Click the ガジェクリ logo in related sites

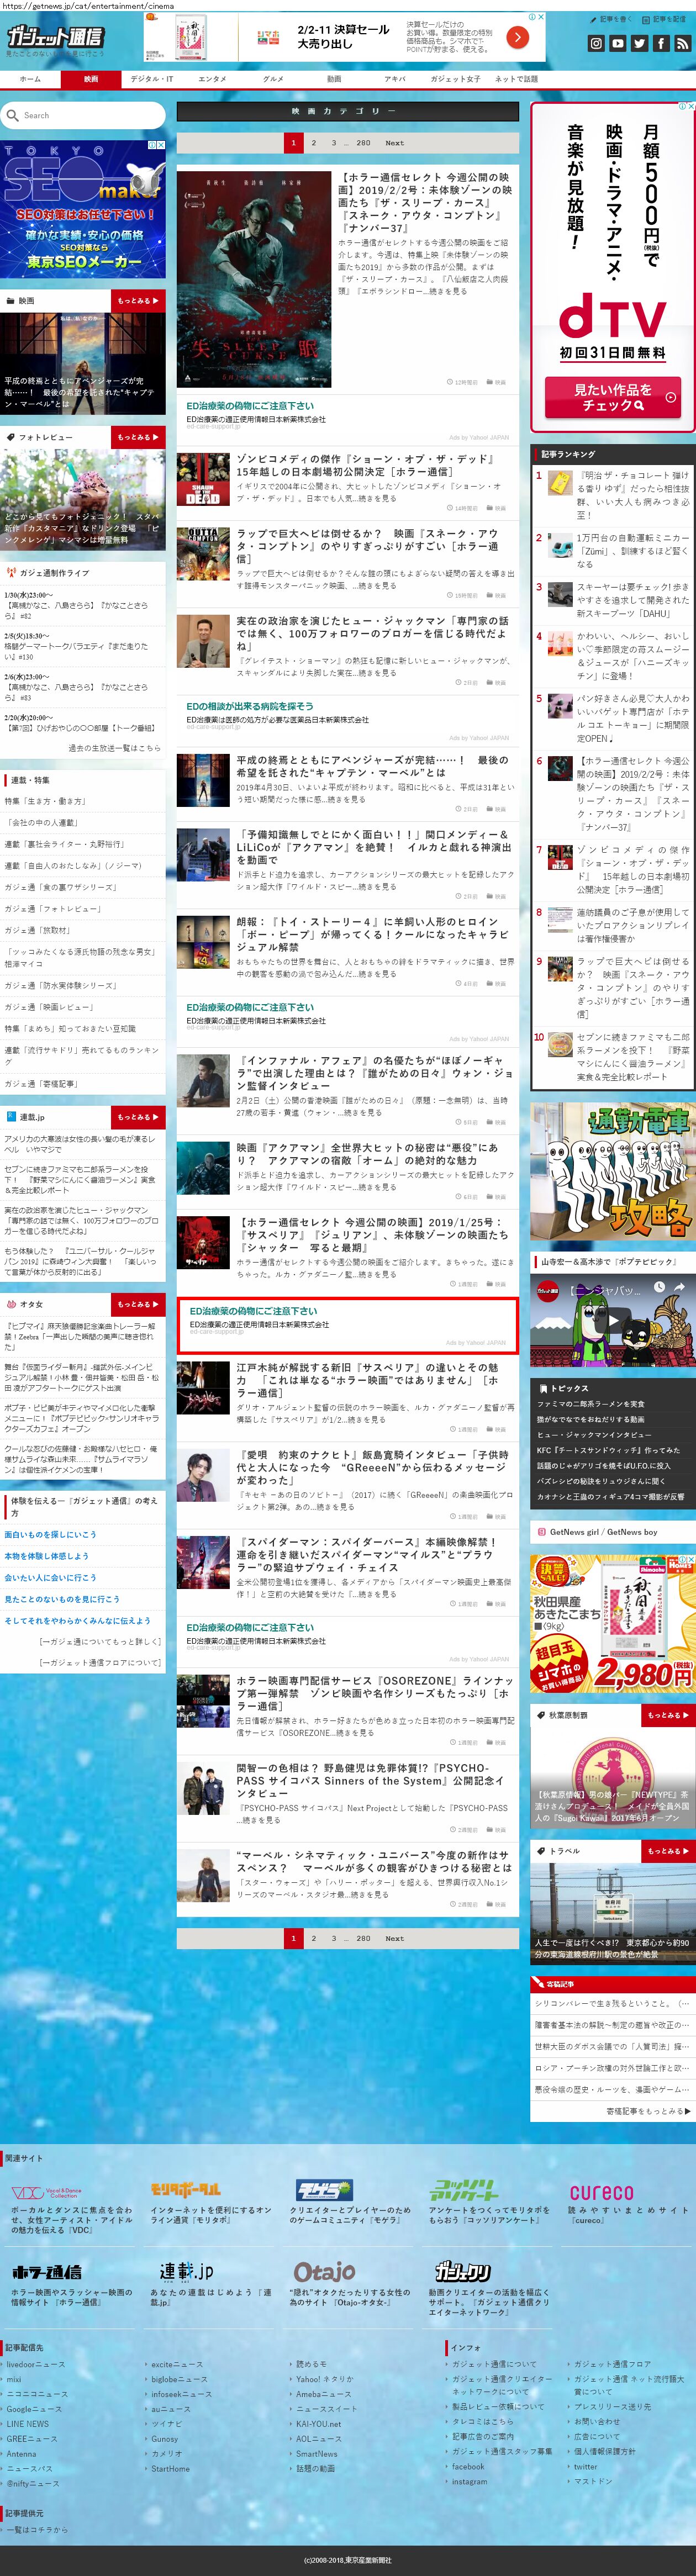click(x=463, y=2271)
